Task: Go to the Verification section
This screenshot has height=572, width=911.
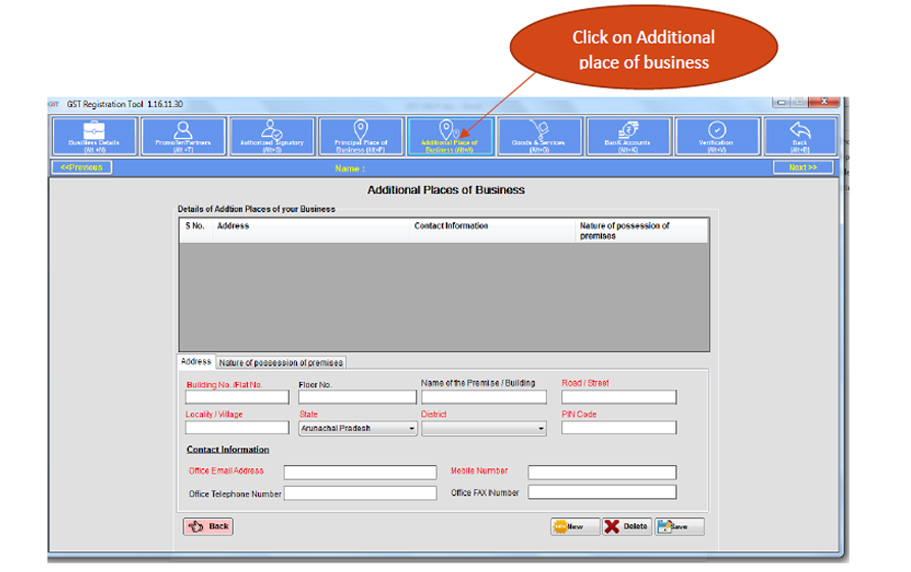Action: [x=716, y=137]
